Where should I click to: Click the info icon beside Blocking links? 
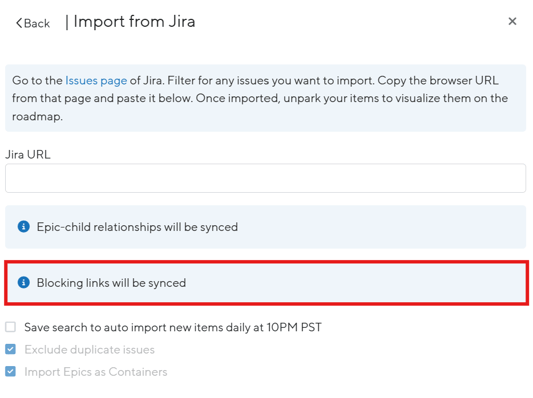point(23,282)
